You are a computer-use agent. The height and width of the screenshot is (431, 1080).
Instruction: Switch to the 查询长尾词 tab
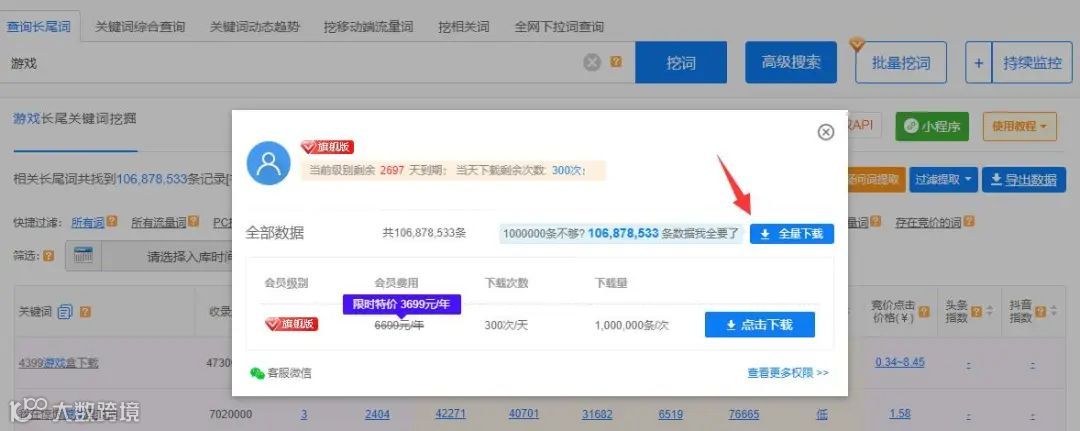pyautogui.click(x=39, y=27)
